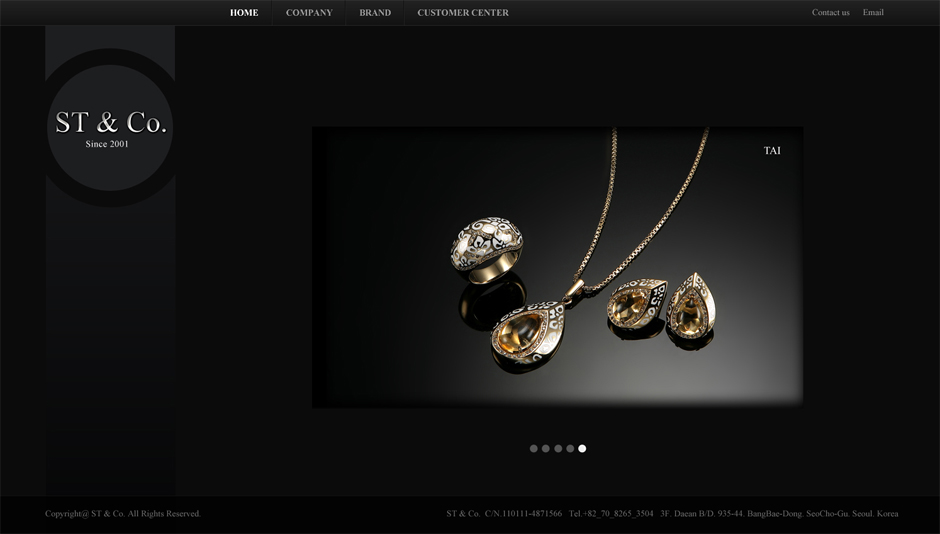Image resolution: width=940 pixels, height=534 pixels.
Task: Click the teardrop amber pendant
Action: [x=528, y=334]
